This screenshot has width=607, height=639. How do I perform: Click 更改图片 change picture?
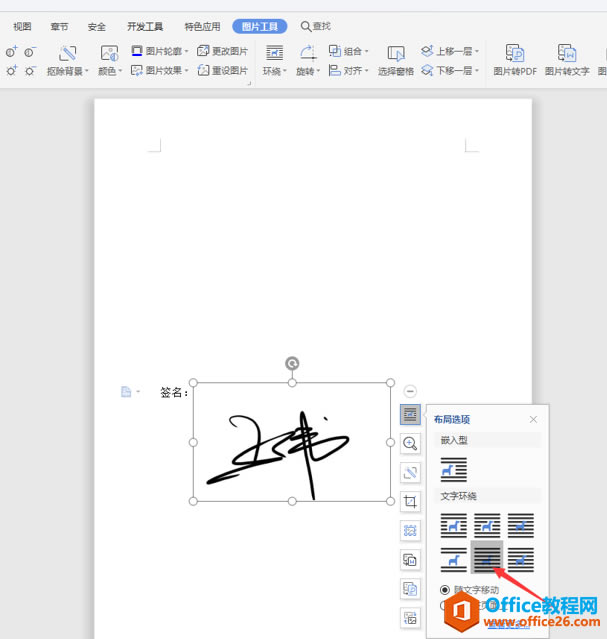pyautogui.click(x=222, y=51)
